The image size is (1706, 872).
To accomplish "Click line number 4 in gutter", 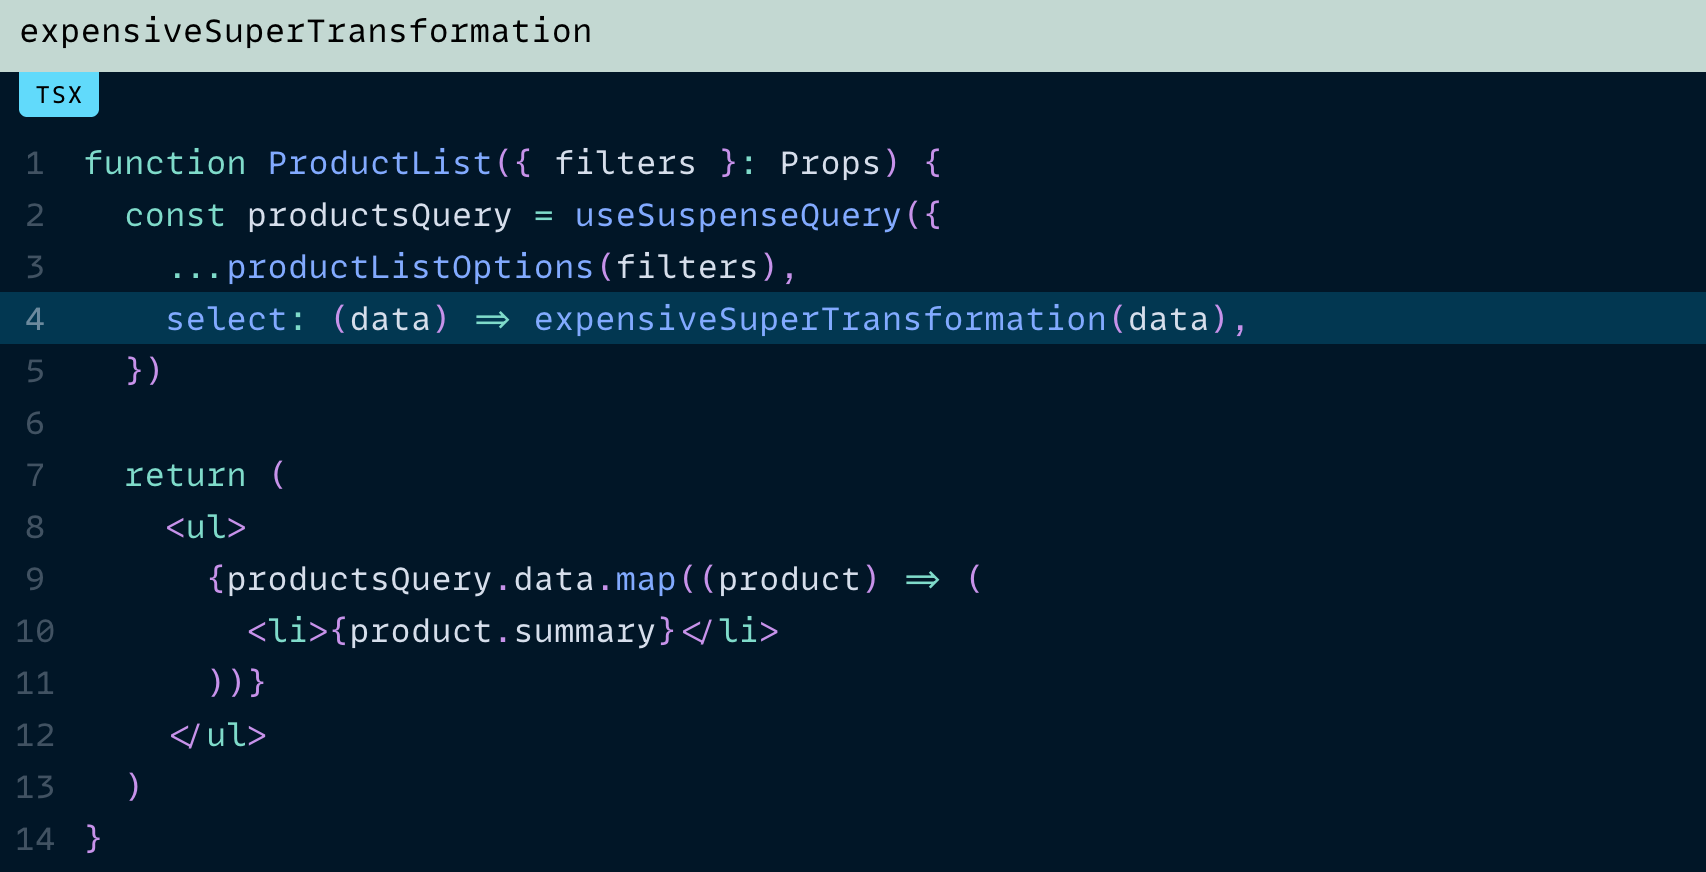I will pos(35,319).
